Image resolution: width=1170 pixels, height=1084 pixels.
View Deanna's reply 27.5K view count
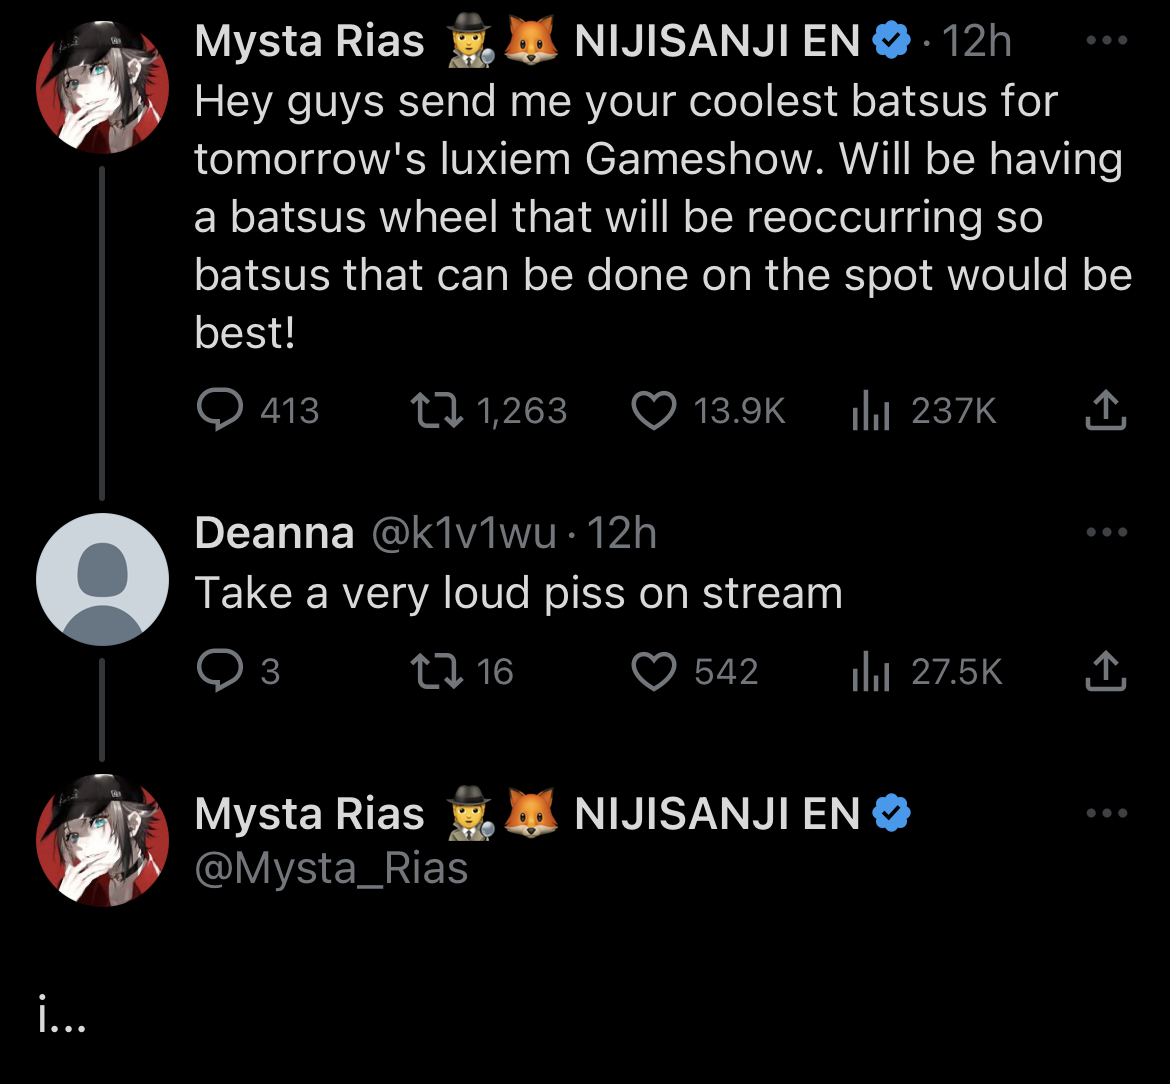click(x=869, y=672)
